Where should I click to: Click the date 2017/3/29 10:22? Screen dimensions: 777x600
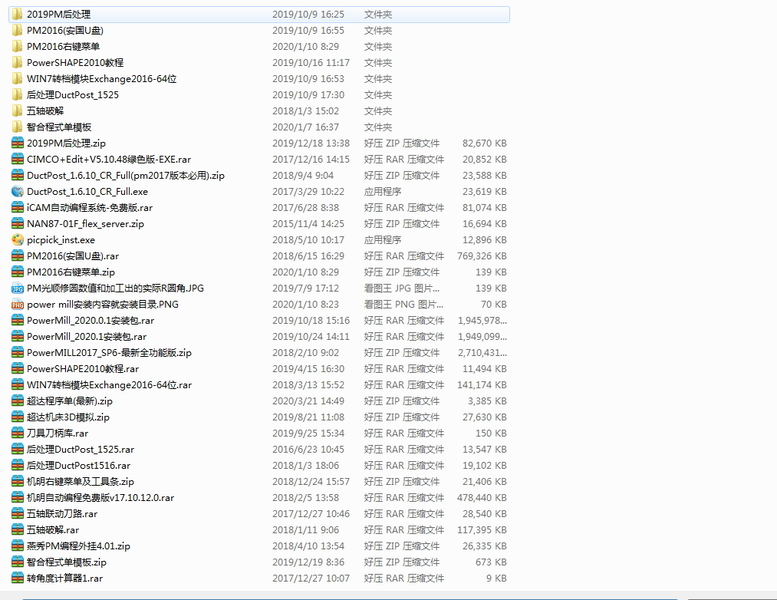coord(308,191)
